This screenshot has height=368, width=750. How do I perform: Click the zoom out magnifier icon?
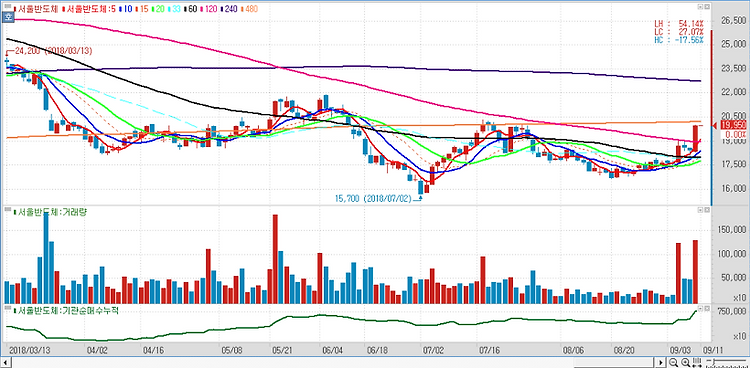[x=674, y=362]
